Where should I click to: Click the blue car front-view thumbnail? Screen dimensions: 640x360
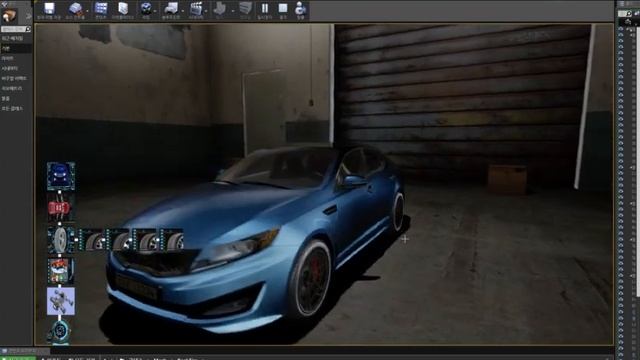click(x=61, y=176)
